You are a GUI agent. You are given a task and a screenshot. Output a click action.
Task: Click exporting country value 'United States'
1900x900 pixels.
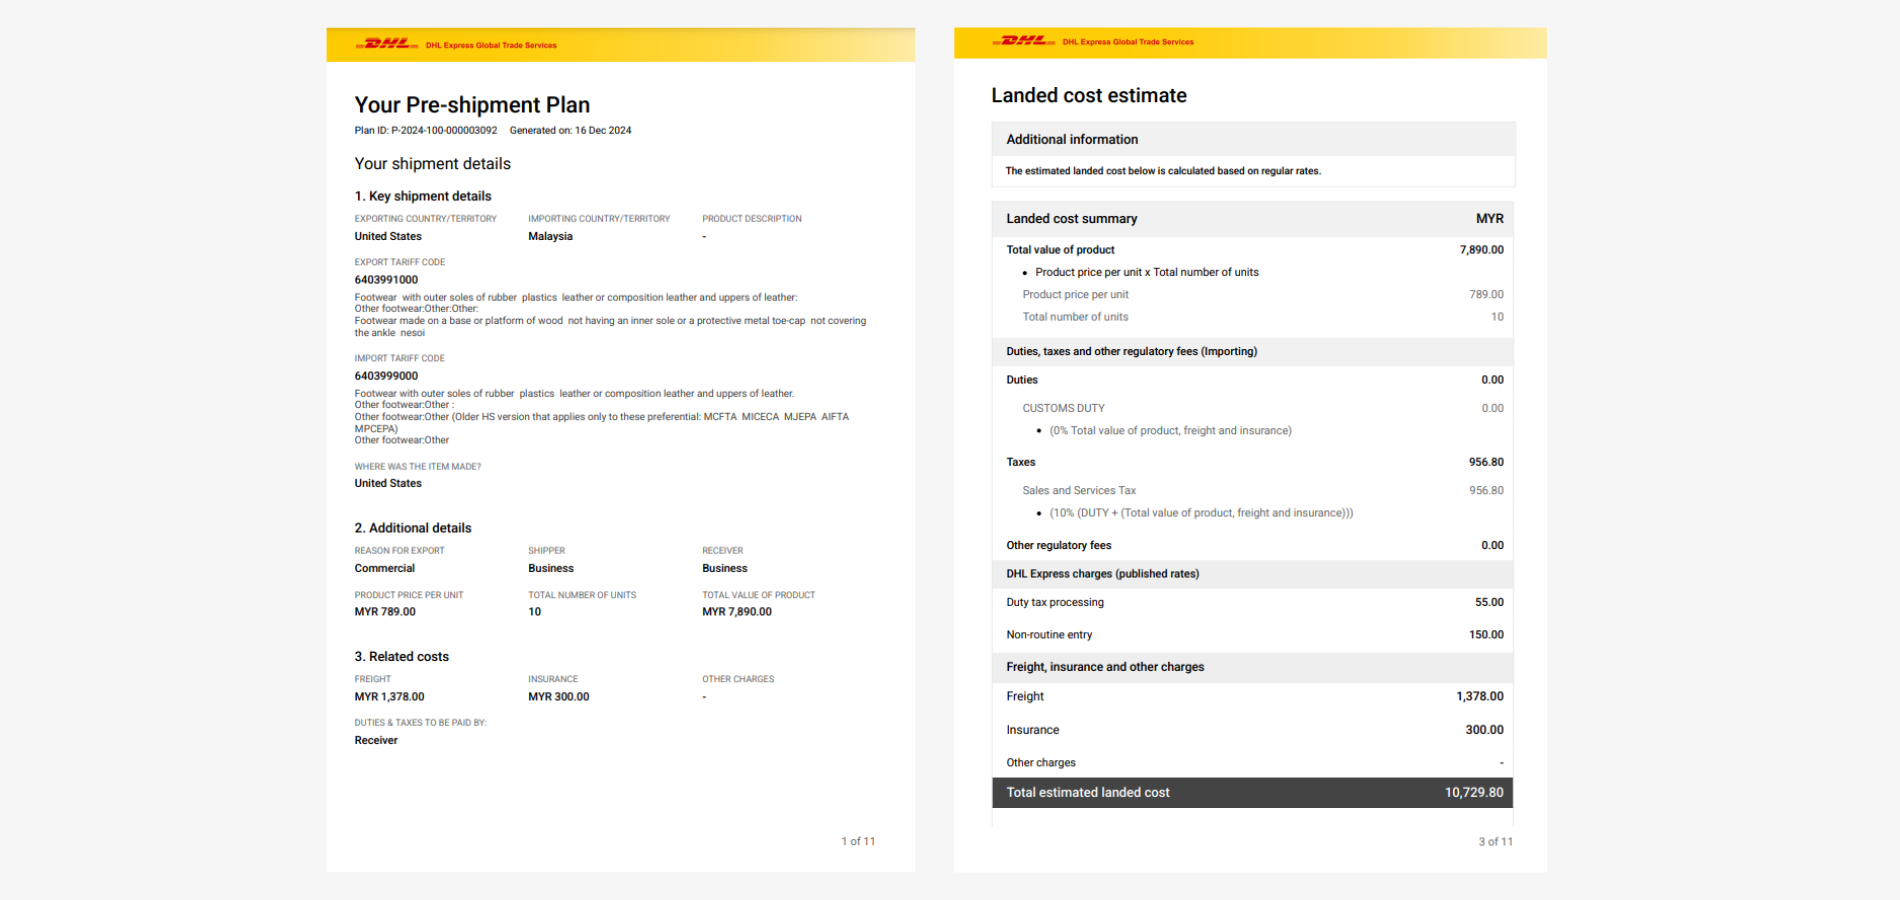pyautogui.click(x=388, y=236)
